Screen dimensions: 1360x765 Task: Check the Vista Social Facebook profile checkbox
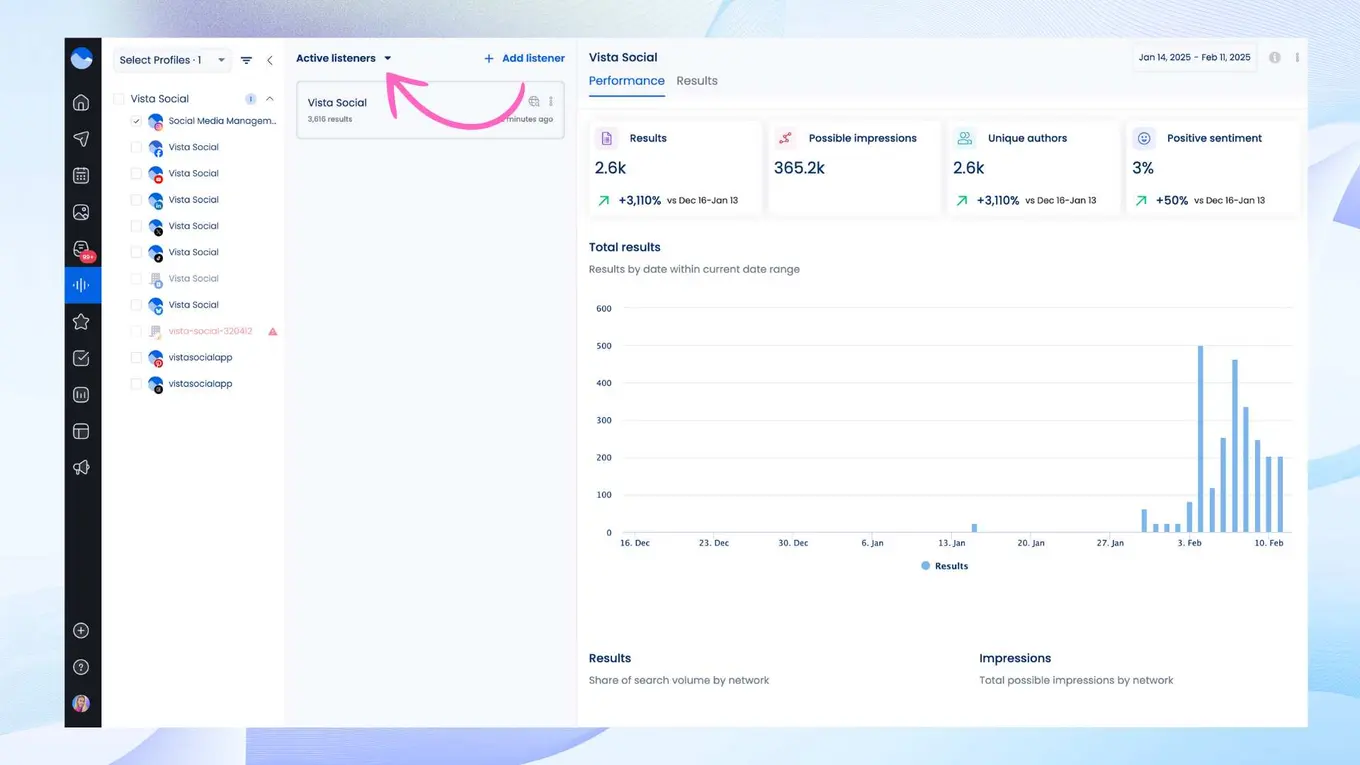coord(137,147)
